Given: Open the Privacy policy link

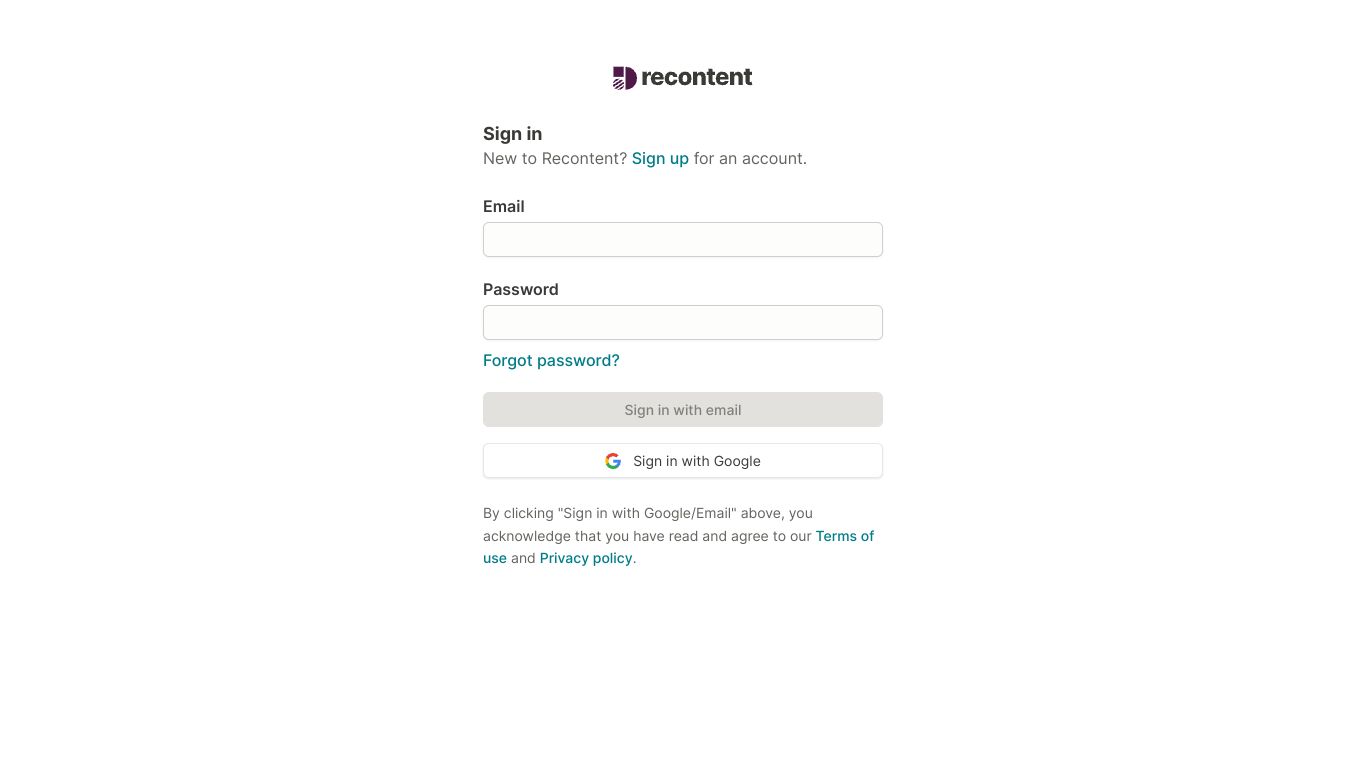Looking at the screenshot, I should (x=586, y=558).
